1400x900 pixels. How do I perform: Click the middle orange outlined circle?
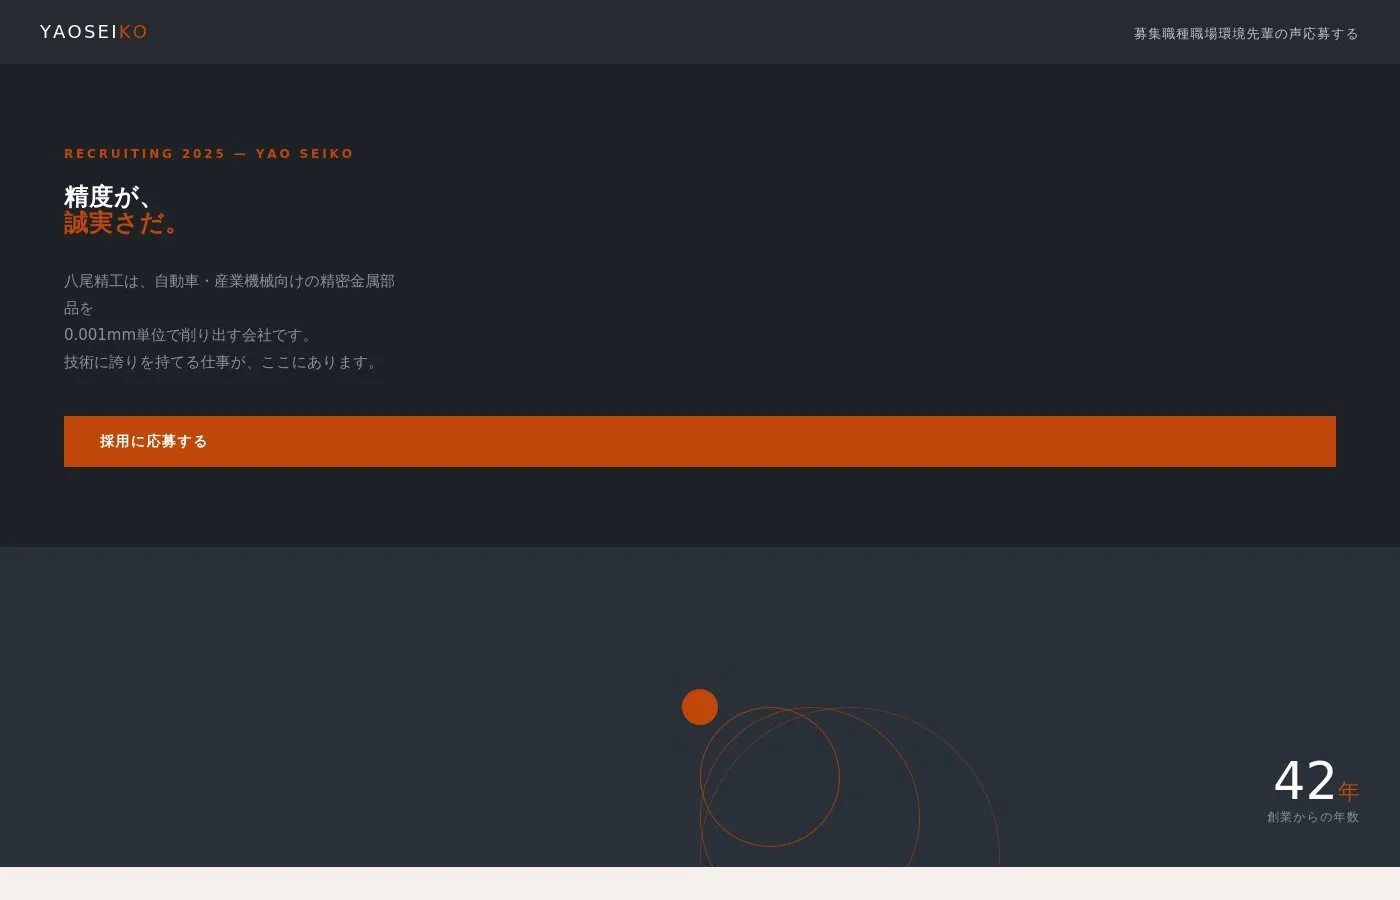coord(810,786)
